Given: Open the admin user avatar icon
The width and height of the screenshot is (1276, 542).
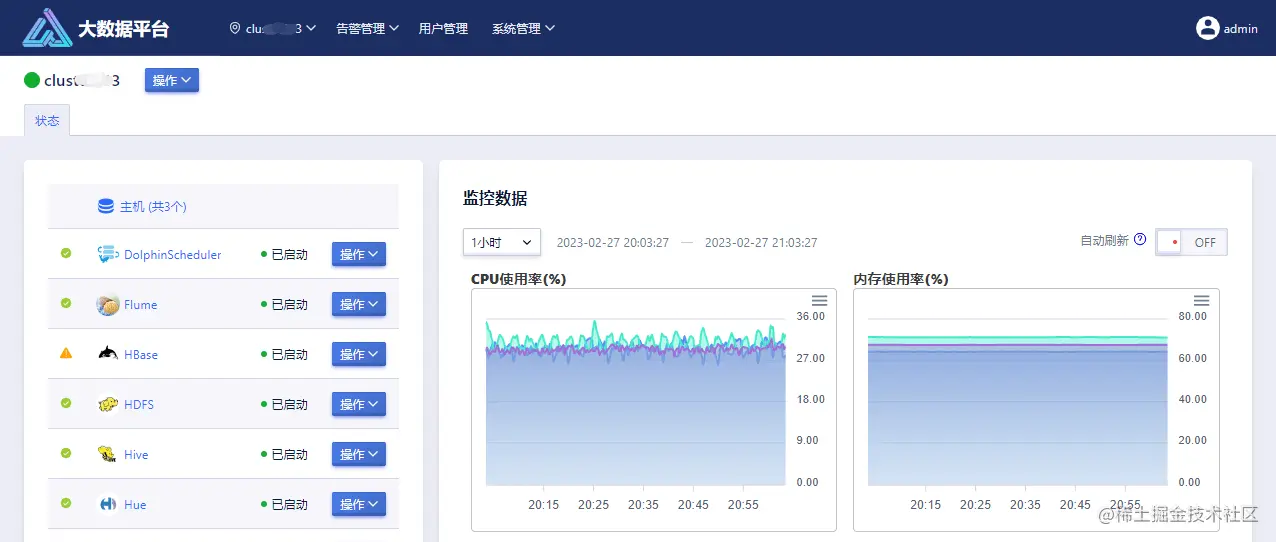Looking at the screenshot, I should tap(1208, 28).
